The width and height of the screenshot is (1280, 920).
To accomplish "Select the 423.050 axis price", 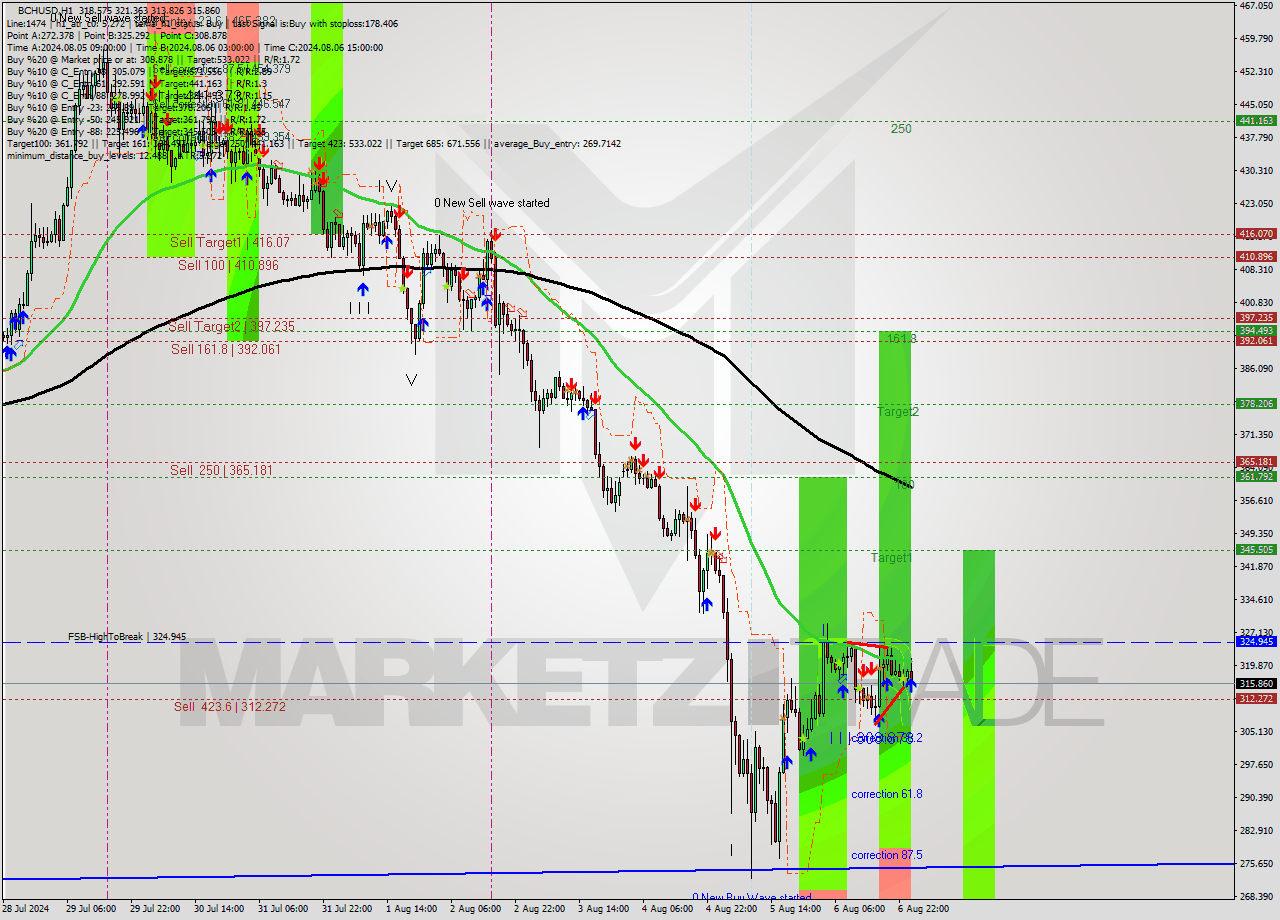I will pos(1256,204).
